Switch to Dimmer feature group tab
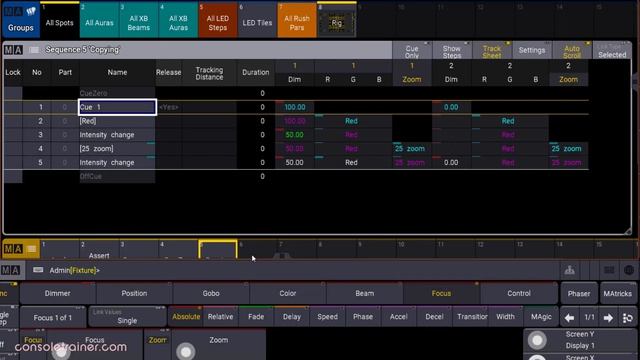The width and height of the screenshot is (640, 360). click(58, 293)
